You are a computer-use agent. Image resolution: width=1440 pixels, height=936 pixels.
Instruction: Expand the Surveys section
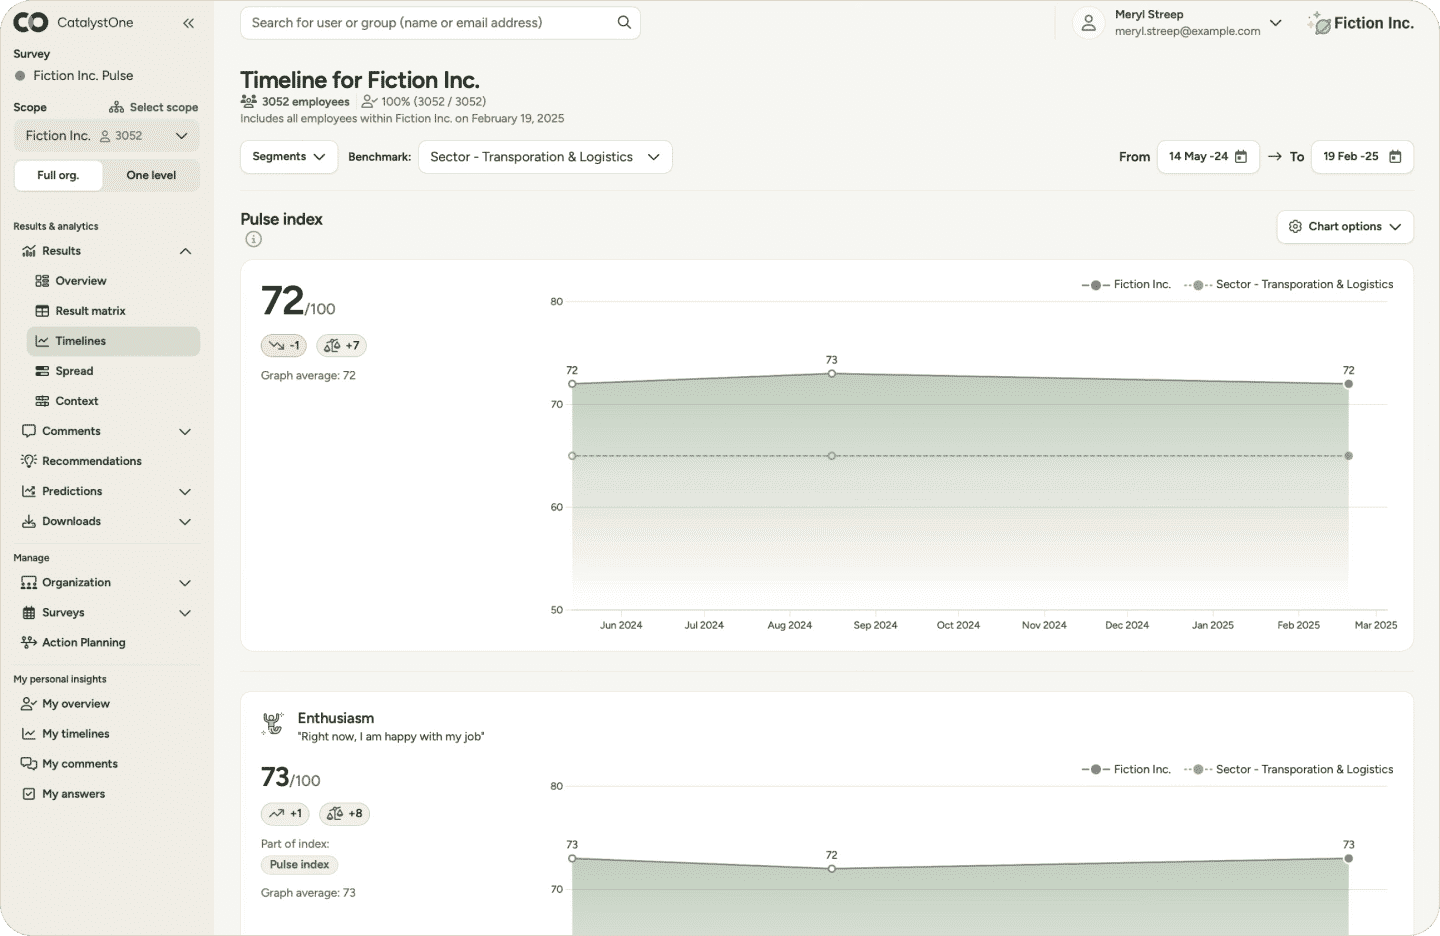pos(185,613)
